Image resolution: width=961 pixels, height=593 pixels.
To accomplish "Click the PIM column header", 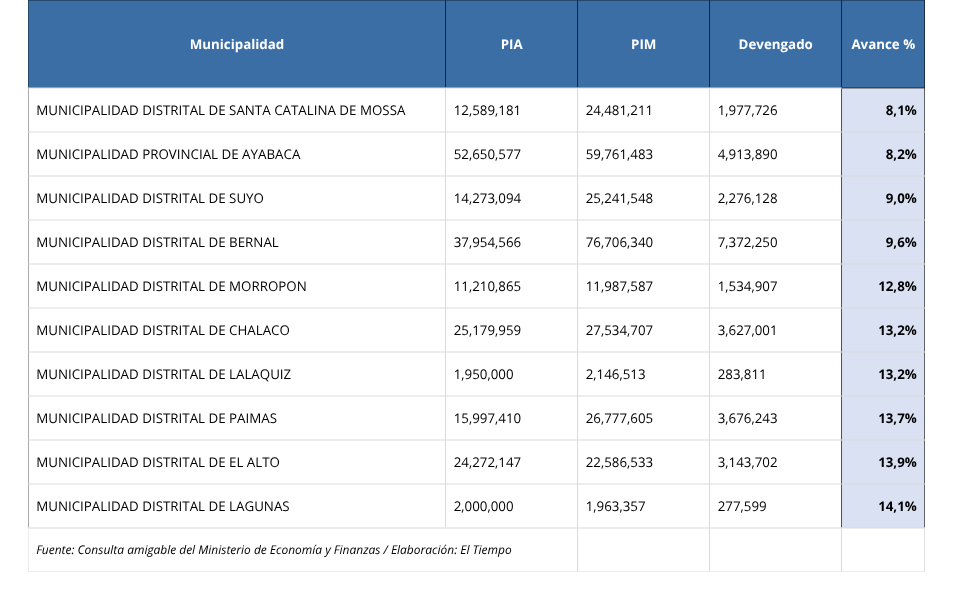I will (x=643, y=43).
